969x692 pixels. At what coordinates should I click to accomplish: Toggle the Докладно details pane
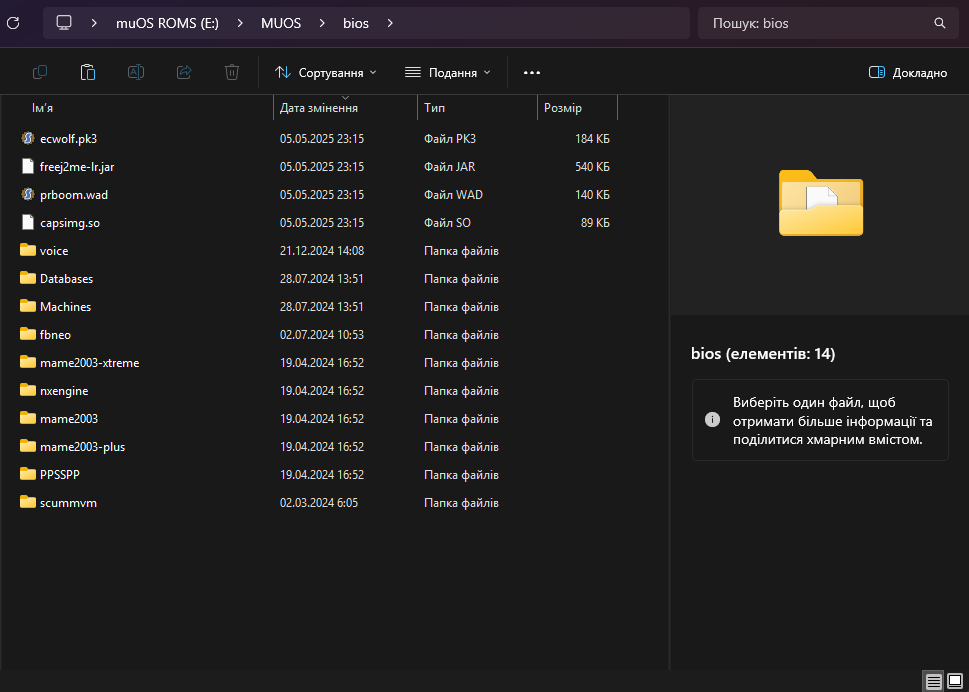pos(908,72)
